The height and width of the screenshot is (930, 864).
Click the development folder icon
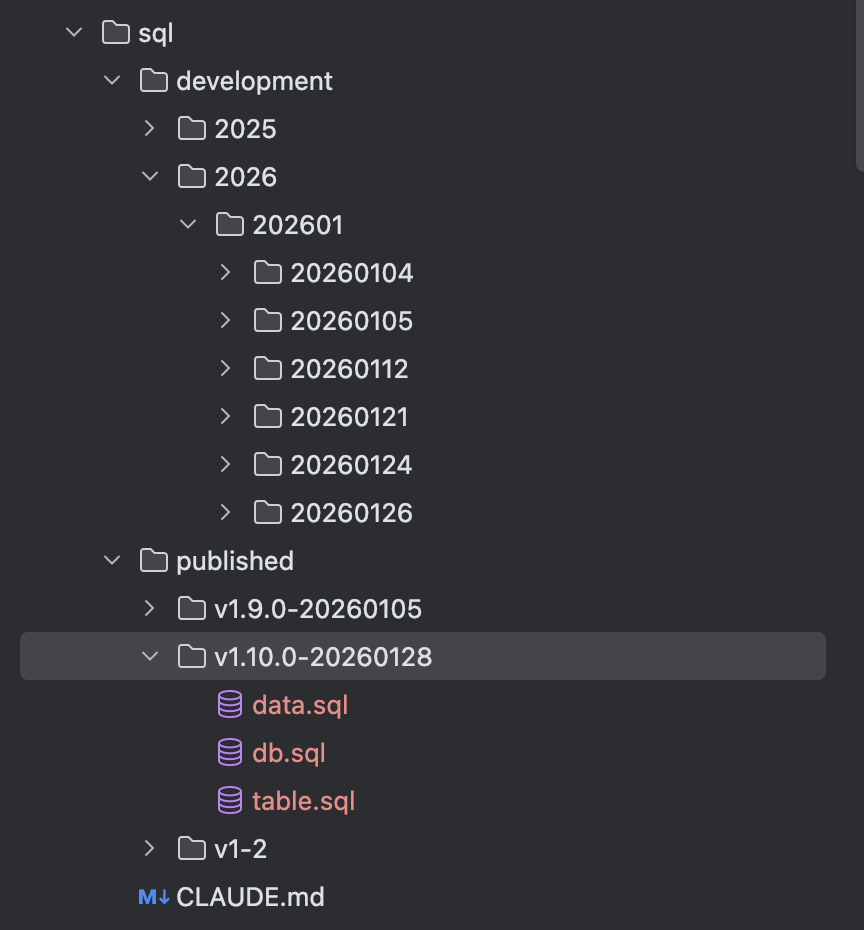(154, 81)
